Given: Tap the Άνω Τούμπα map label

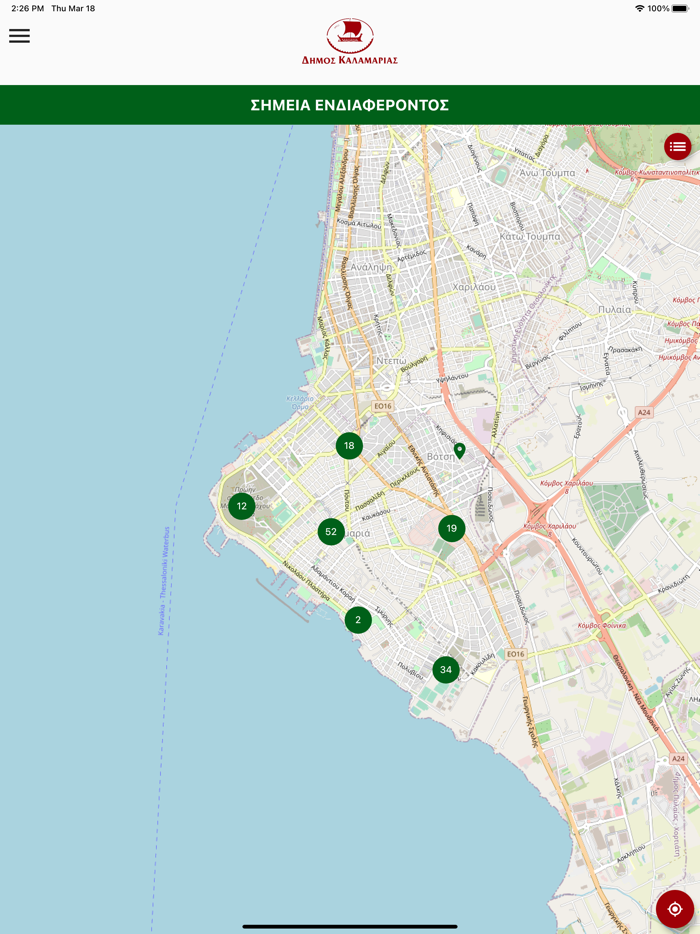Looking at the screenshot, I should [547, 173].
